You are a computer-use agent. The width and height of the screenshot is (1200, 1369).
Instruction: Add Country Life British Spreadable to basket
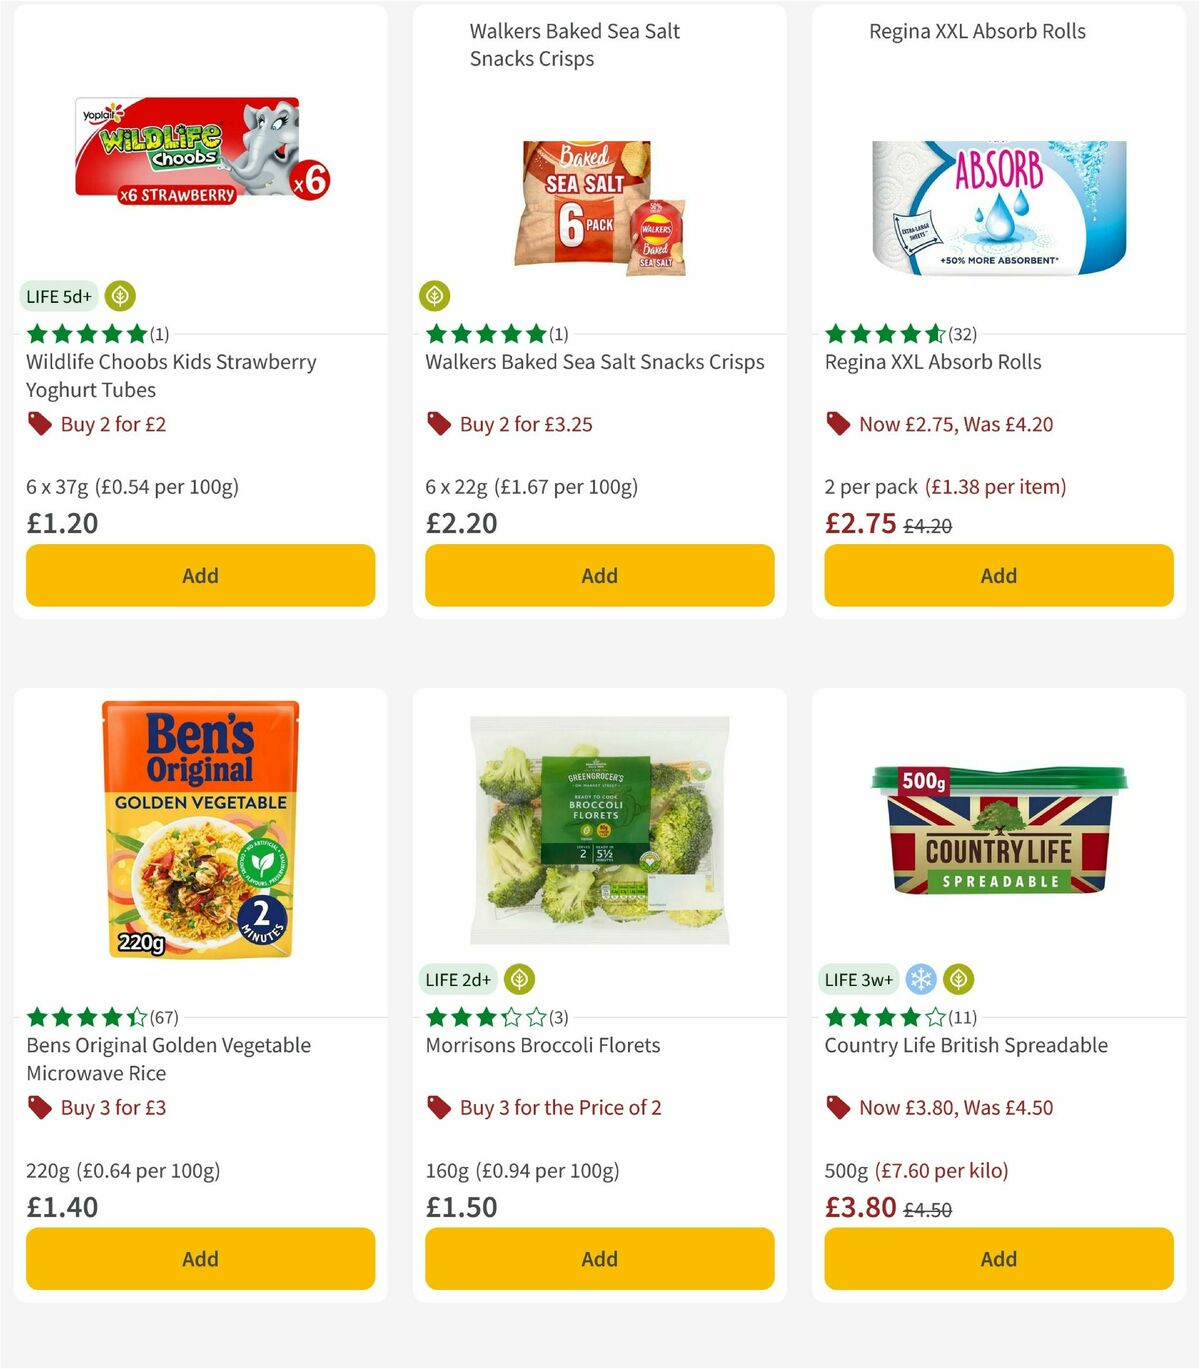pyautogui.click(x=998, y=1258)
